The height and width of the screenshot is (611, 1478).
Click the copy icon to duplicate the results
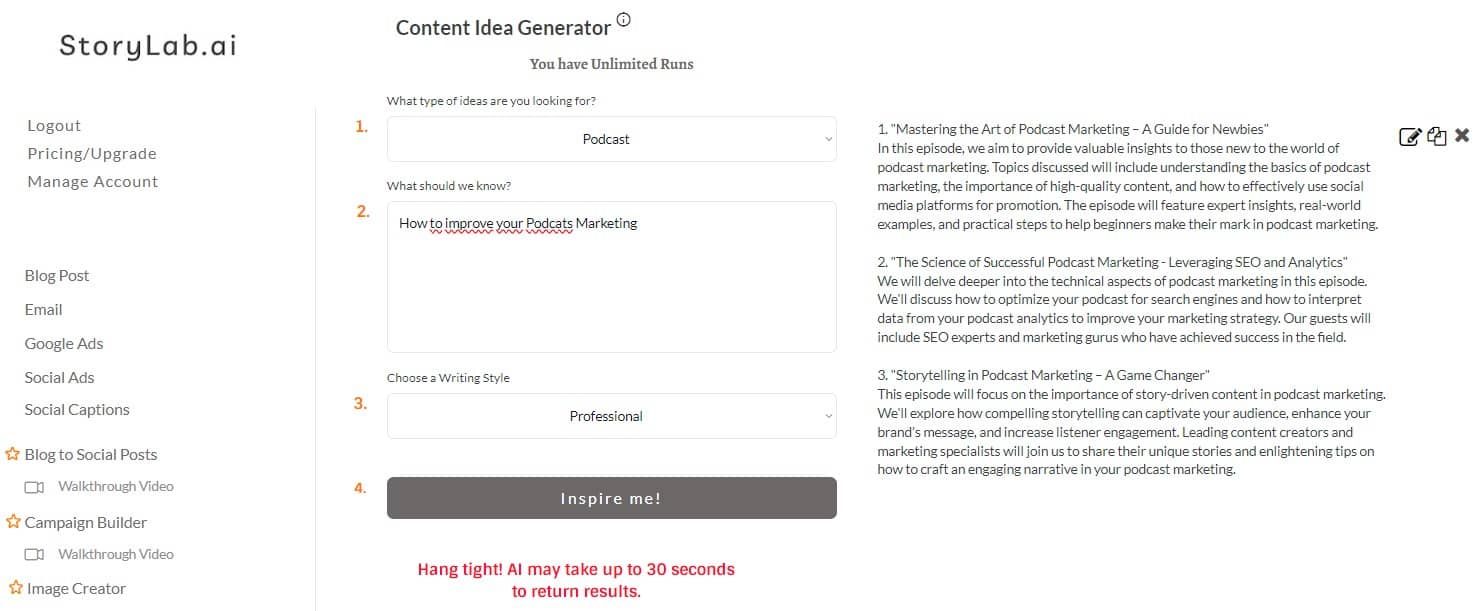point(1436,136)
